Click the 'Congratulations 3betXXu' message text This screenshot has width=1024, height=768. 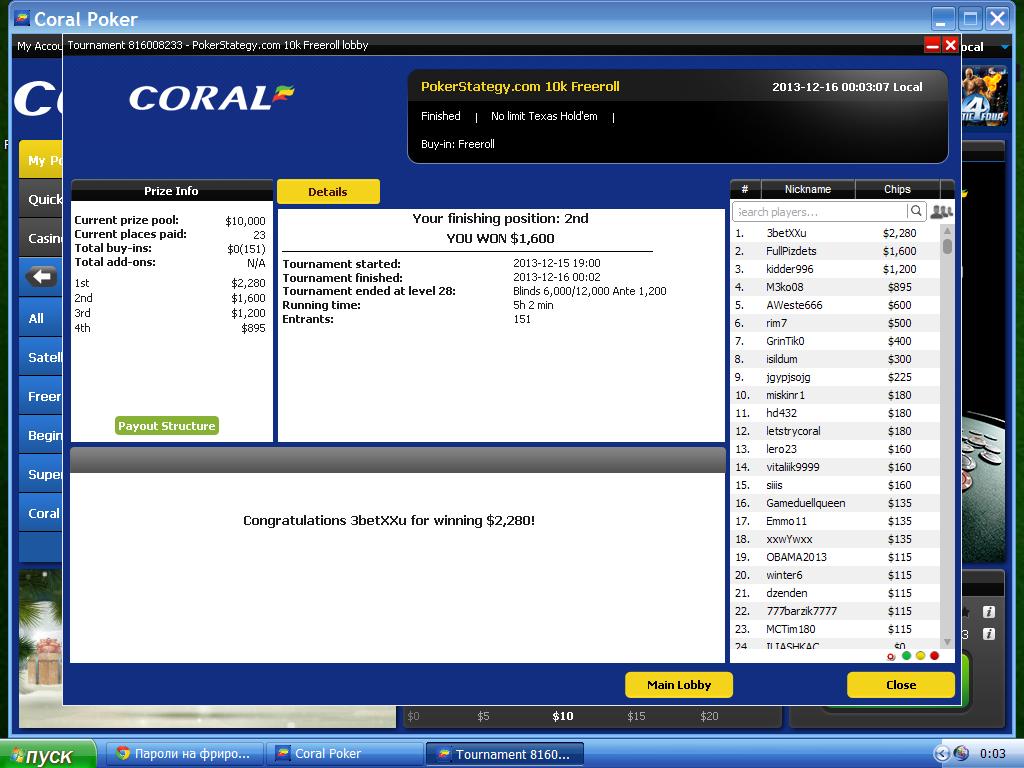(x=389, y=520)
